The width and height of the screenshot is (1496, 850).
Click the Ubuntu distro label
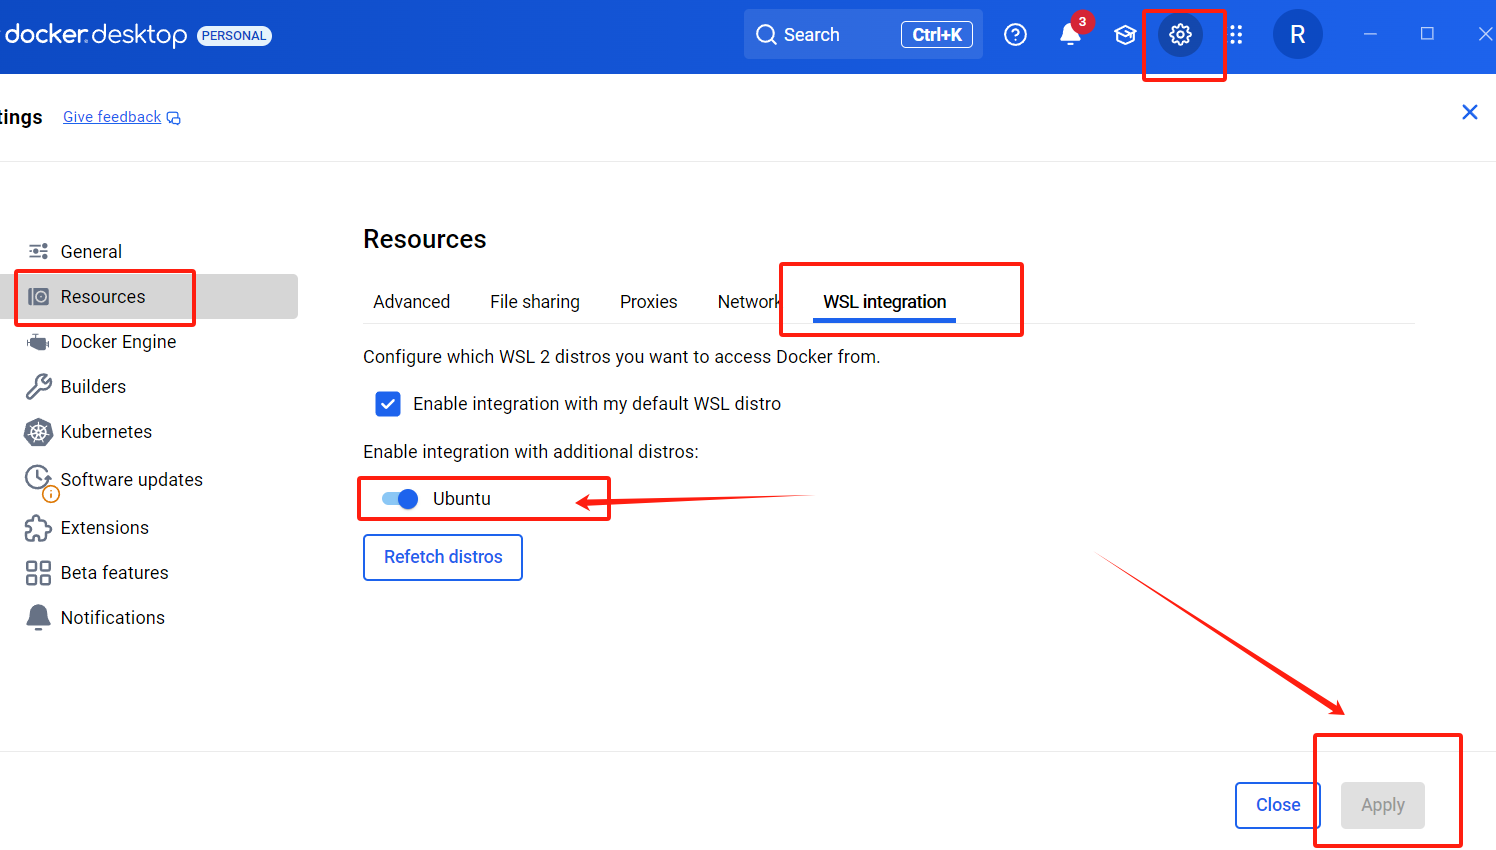coord(462,499)
